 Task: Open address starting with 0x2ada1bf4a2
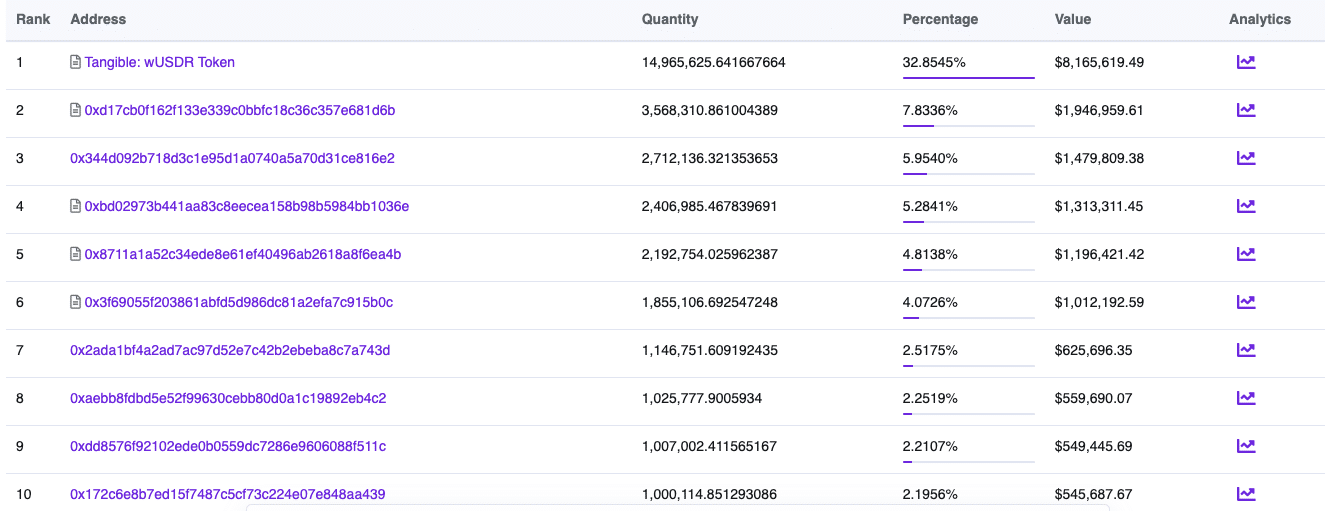coord(230,350)
